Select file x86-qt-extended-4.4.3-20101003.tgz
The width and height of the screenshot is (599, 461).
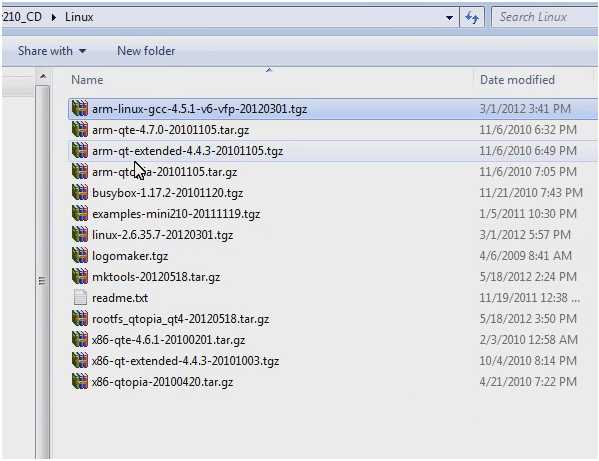(x=185, y=361)
